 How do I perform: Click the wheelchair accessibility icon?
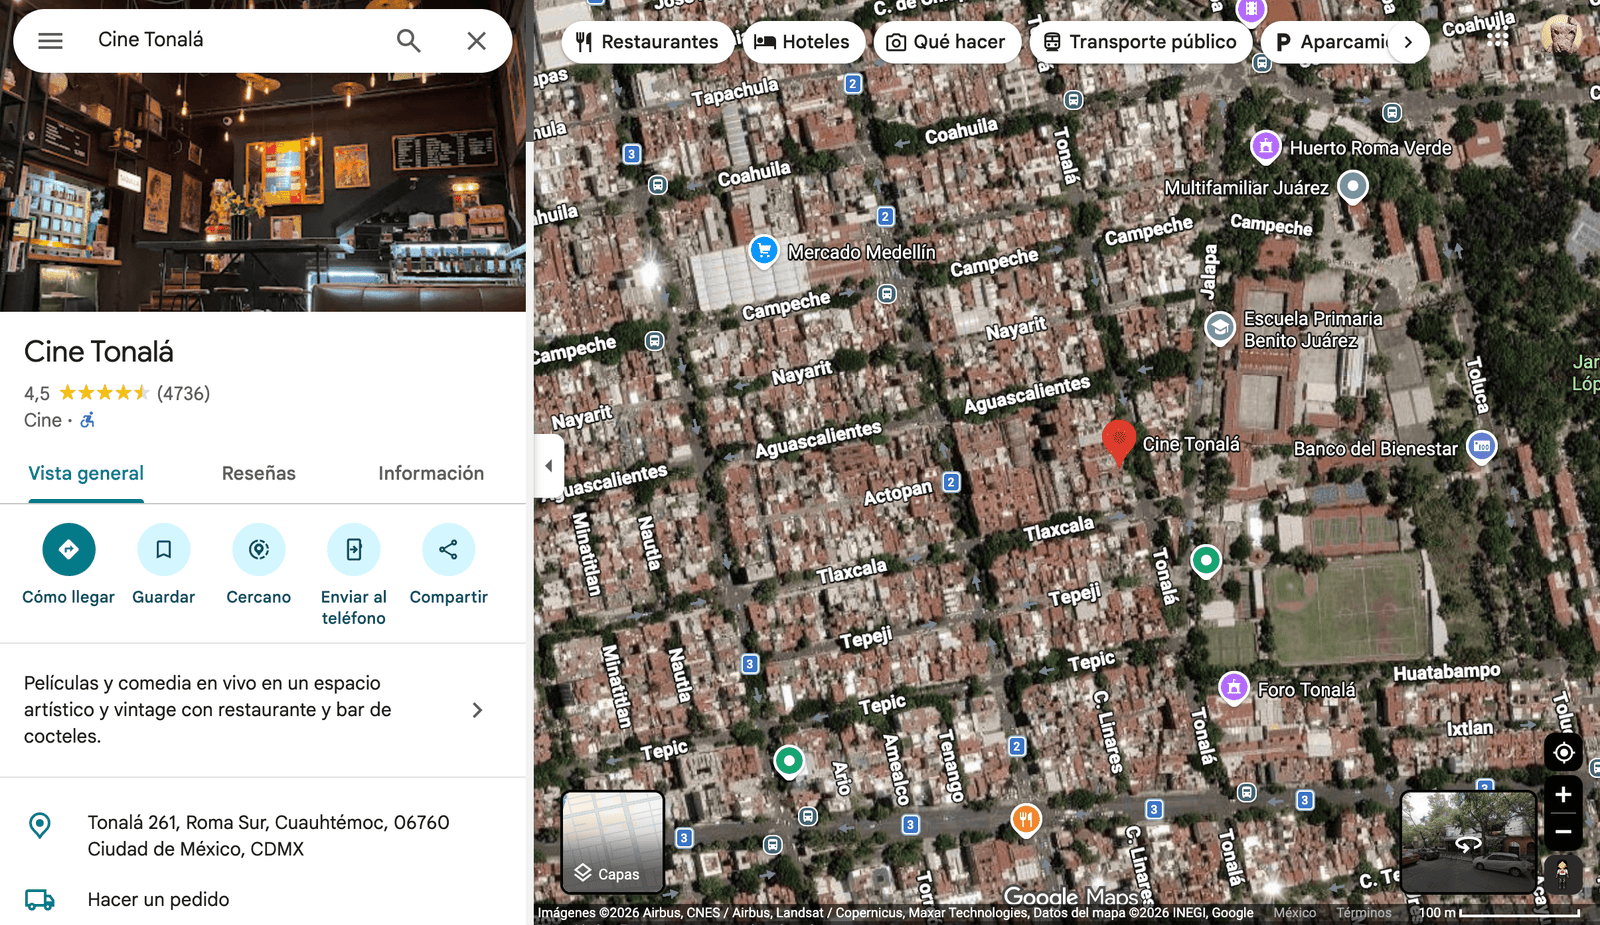88,420
